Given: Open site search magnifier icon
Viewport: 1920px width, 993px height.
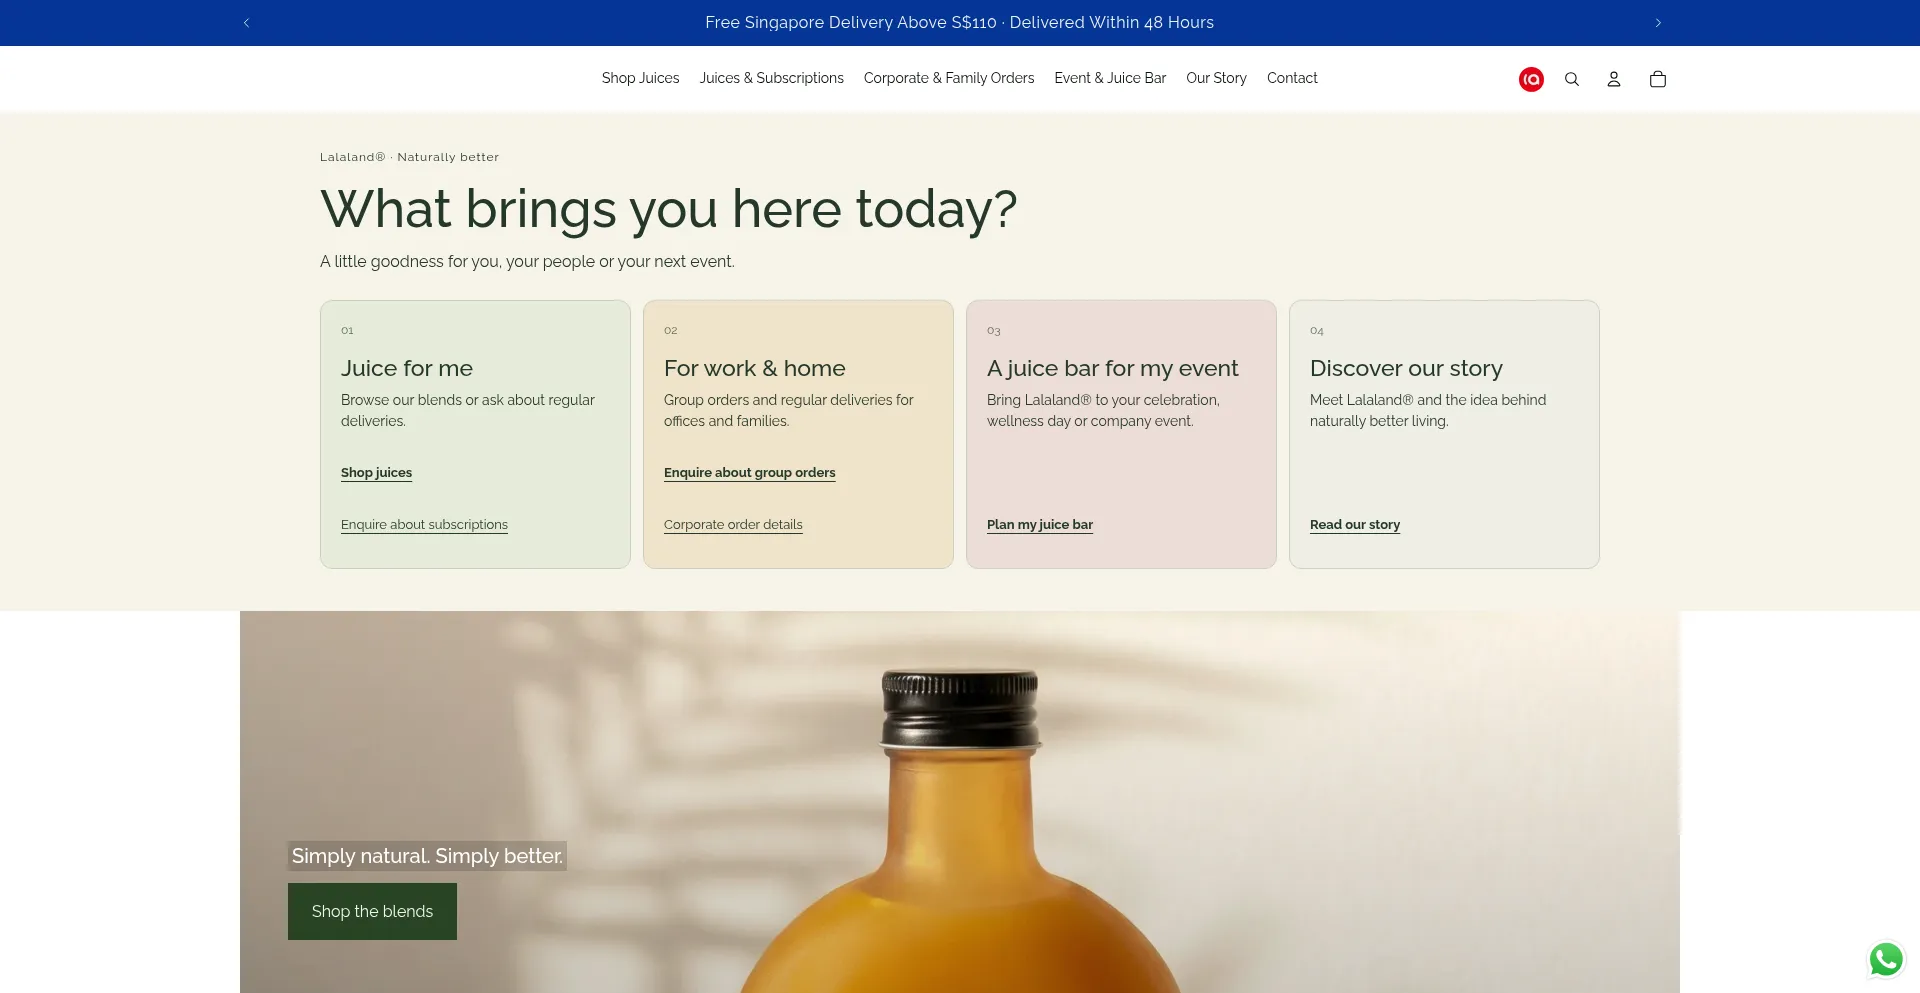Looking at the screenshot, I should [1572, 79].
